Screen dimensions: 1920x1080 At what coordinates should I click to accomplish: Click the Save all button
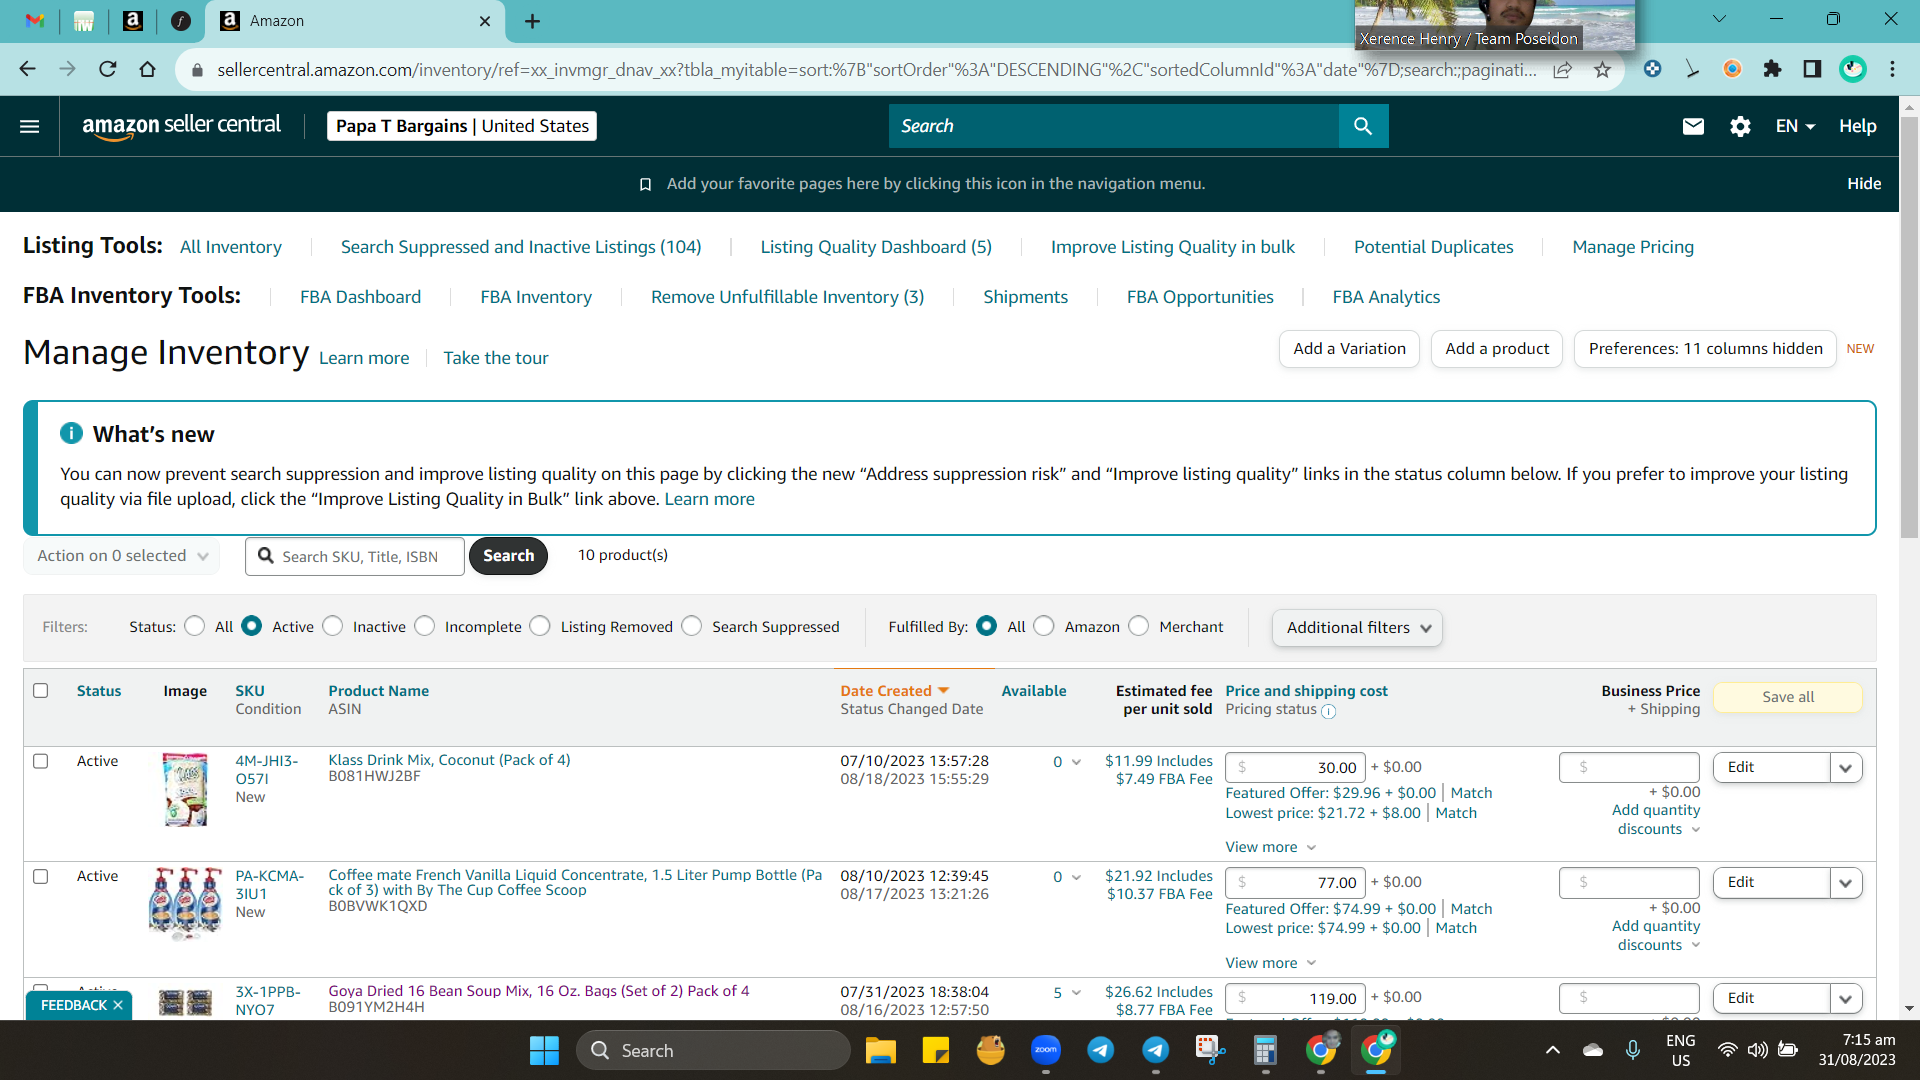point(1788,697)
